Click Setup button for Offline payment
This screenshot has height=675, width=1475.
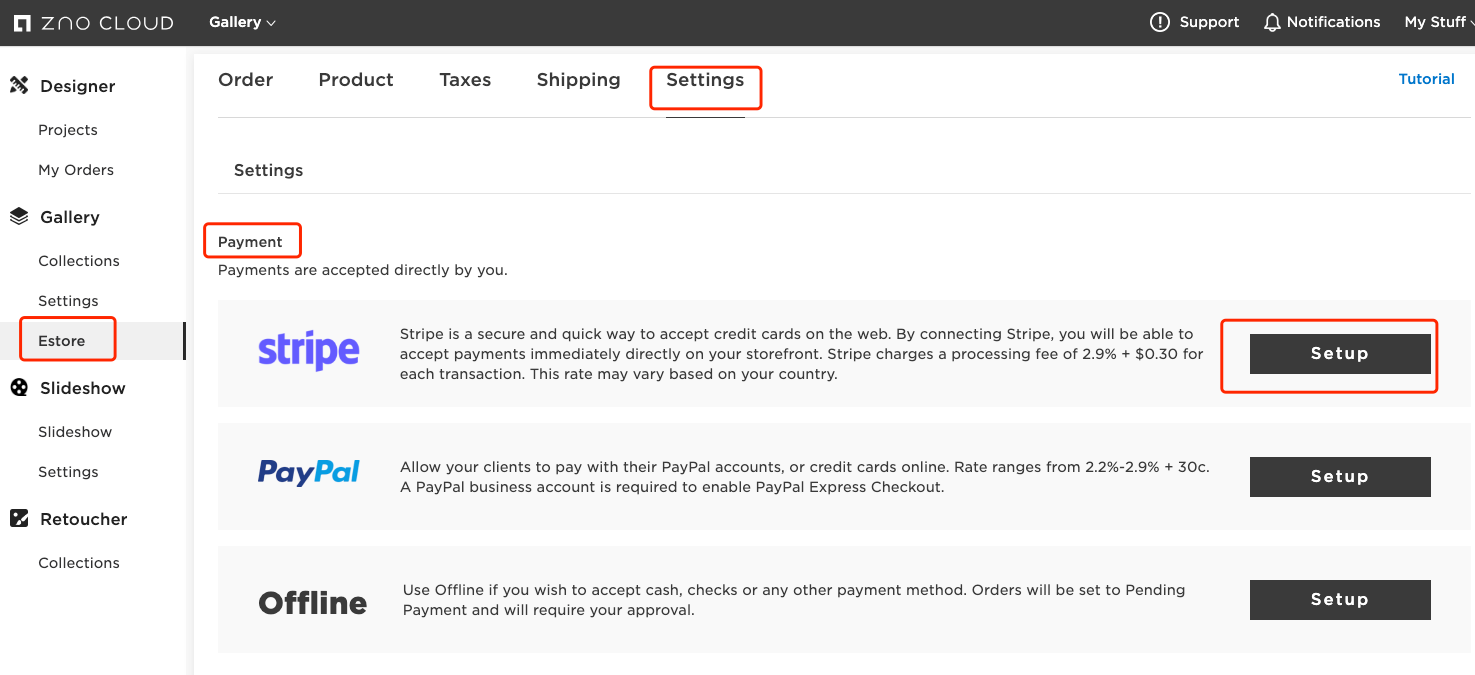coord(1340,599)
